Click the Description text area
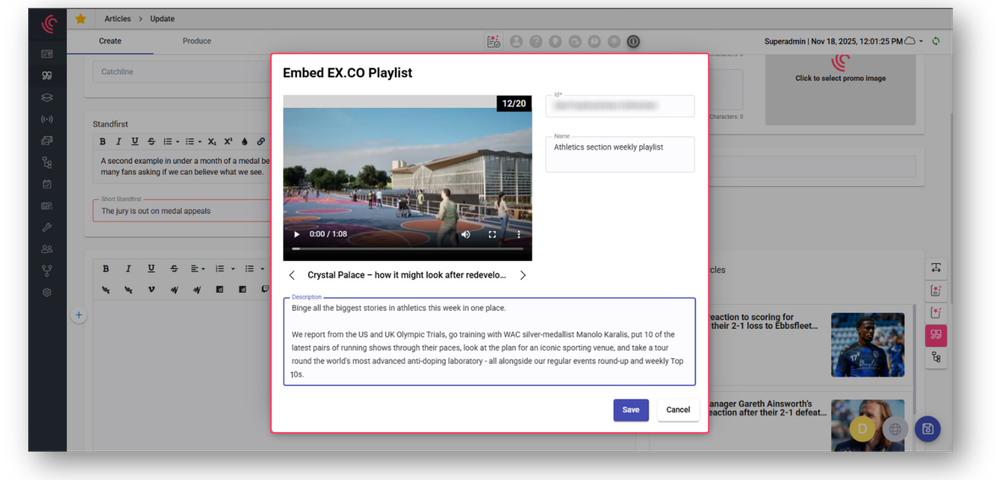The image size is (1000, 480). click(x=489, y=342)
